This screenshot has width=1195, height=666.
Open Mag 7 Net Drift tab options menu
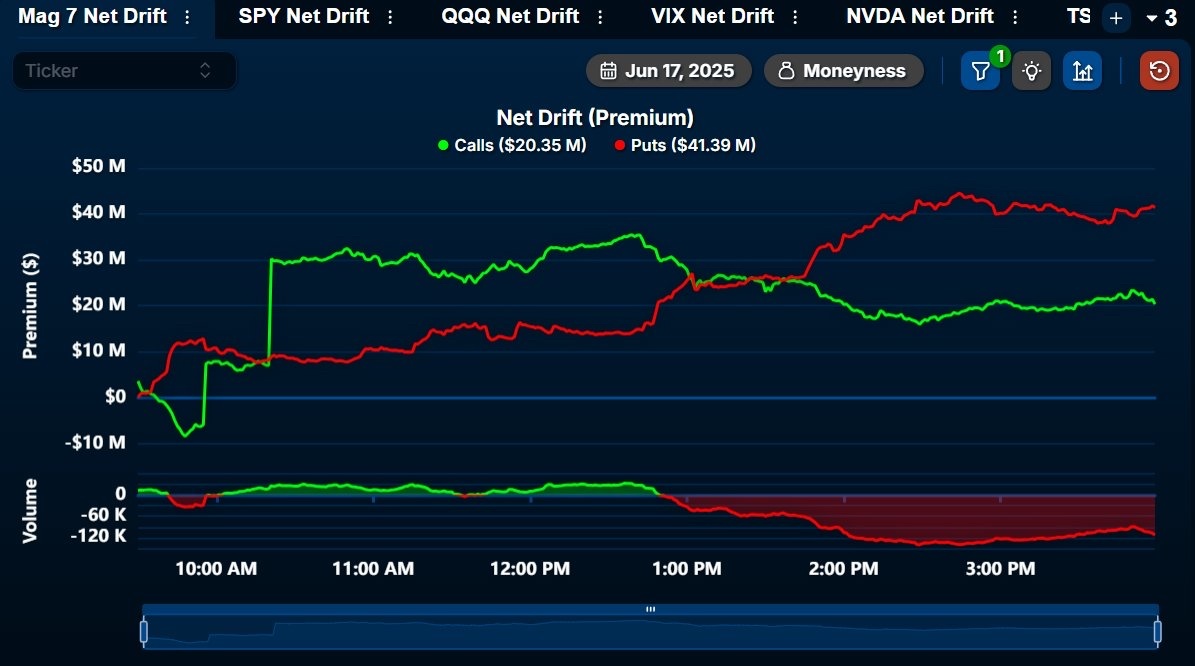(187, 17)
